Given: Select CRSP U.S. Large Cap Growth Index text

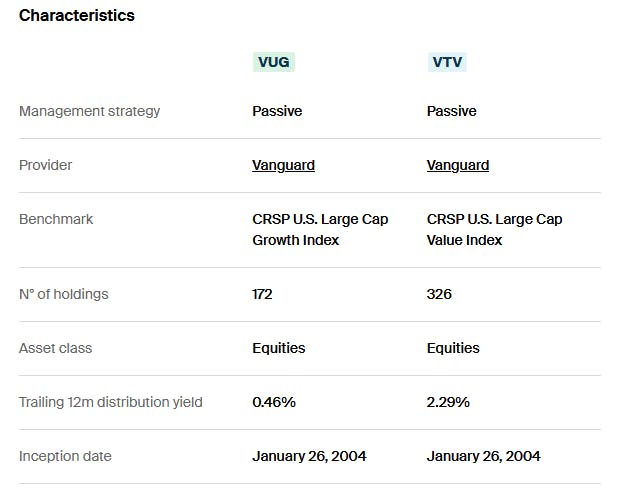Looking at the screenshot, I should click(x=319, y=229).
